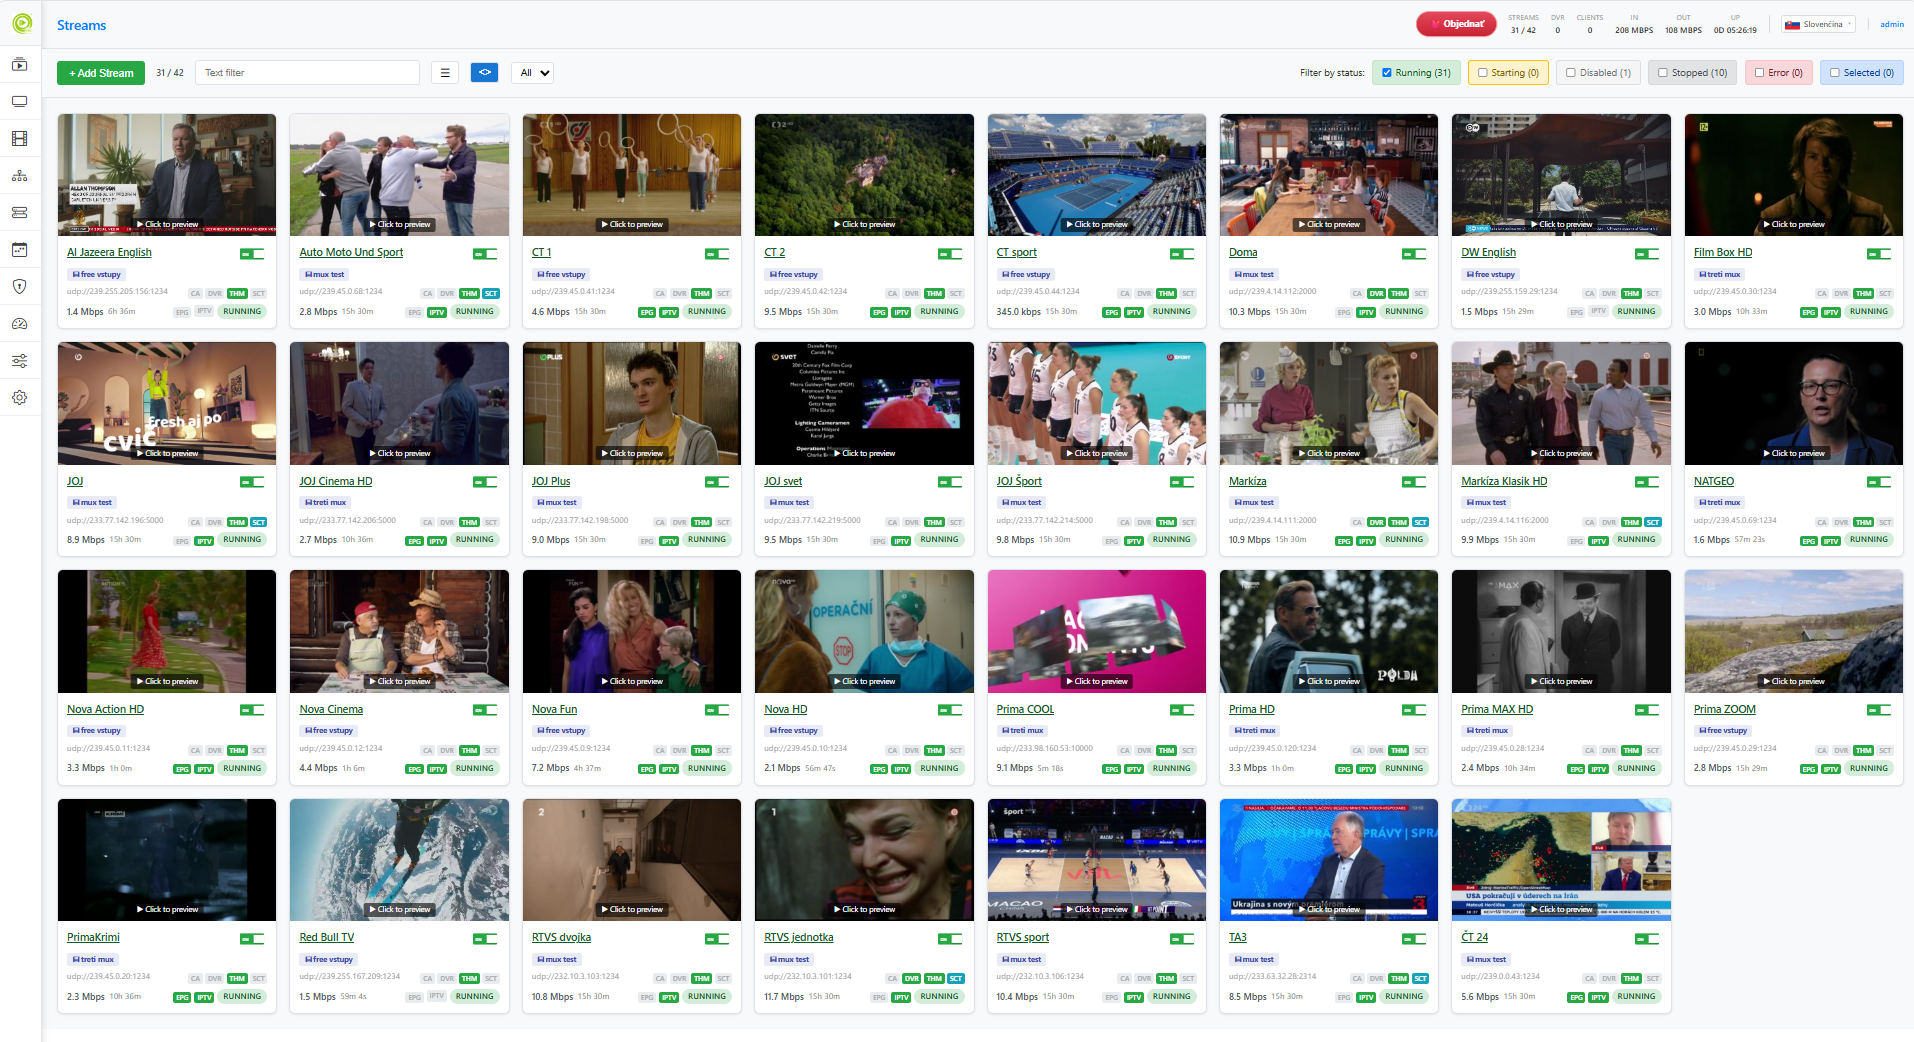Click the Streams page heading
The image size is (1914, 1042).
pyautogui.click(x=81, y=25)
